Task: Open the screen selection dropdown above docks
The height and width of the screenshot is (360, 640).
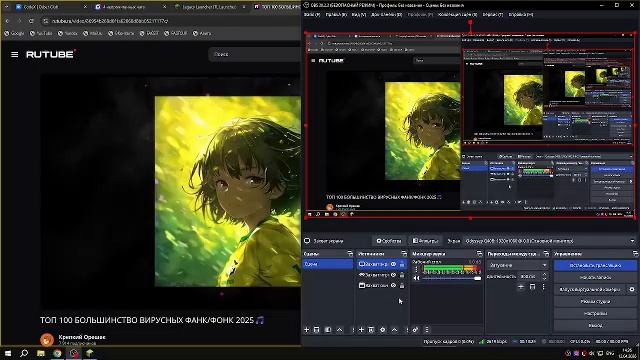Action: (549, 241)
